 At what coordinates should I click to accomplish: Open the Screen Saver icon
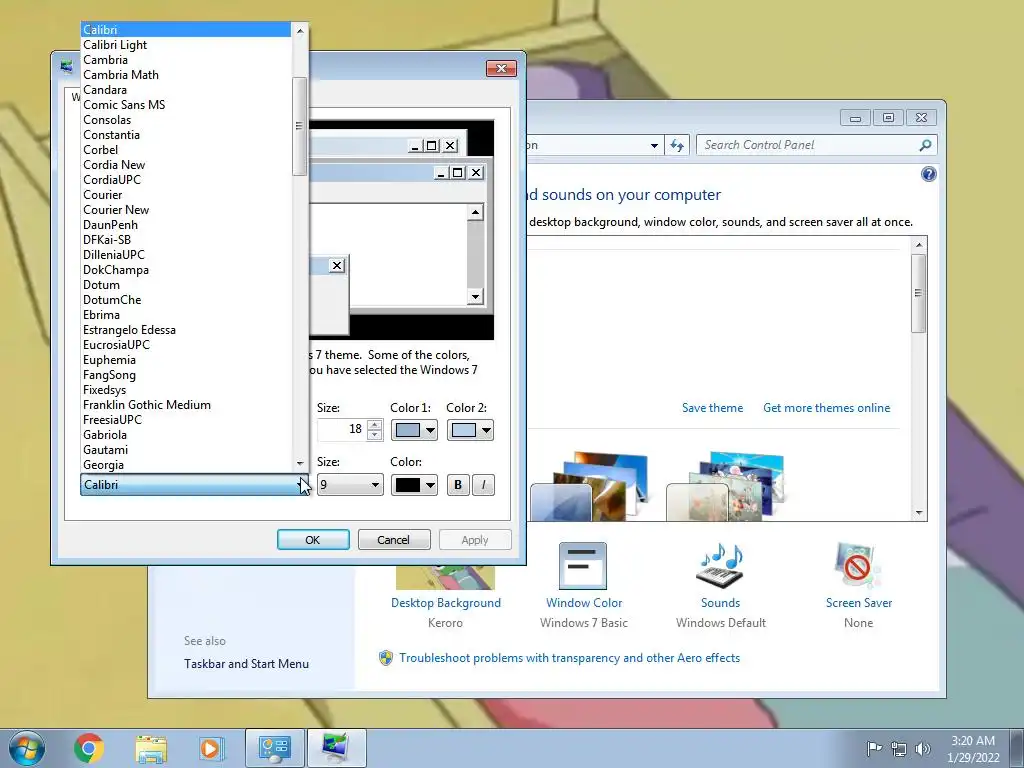(x=858, y=566)
